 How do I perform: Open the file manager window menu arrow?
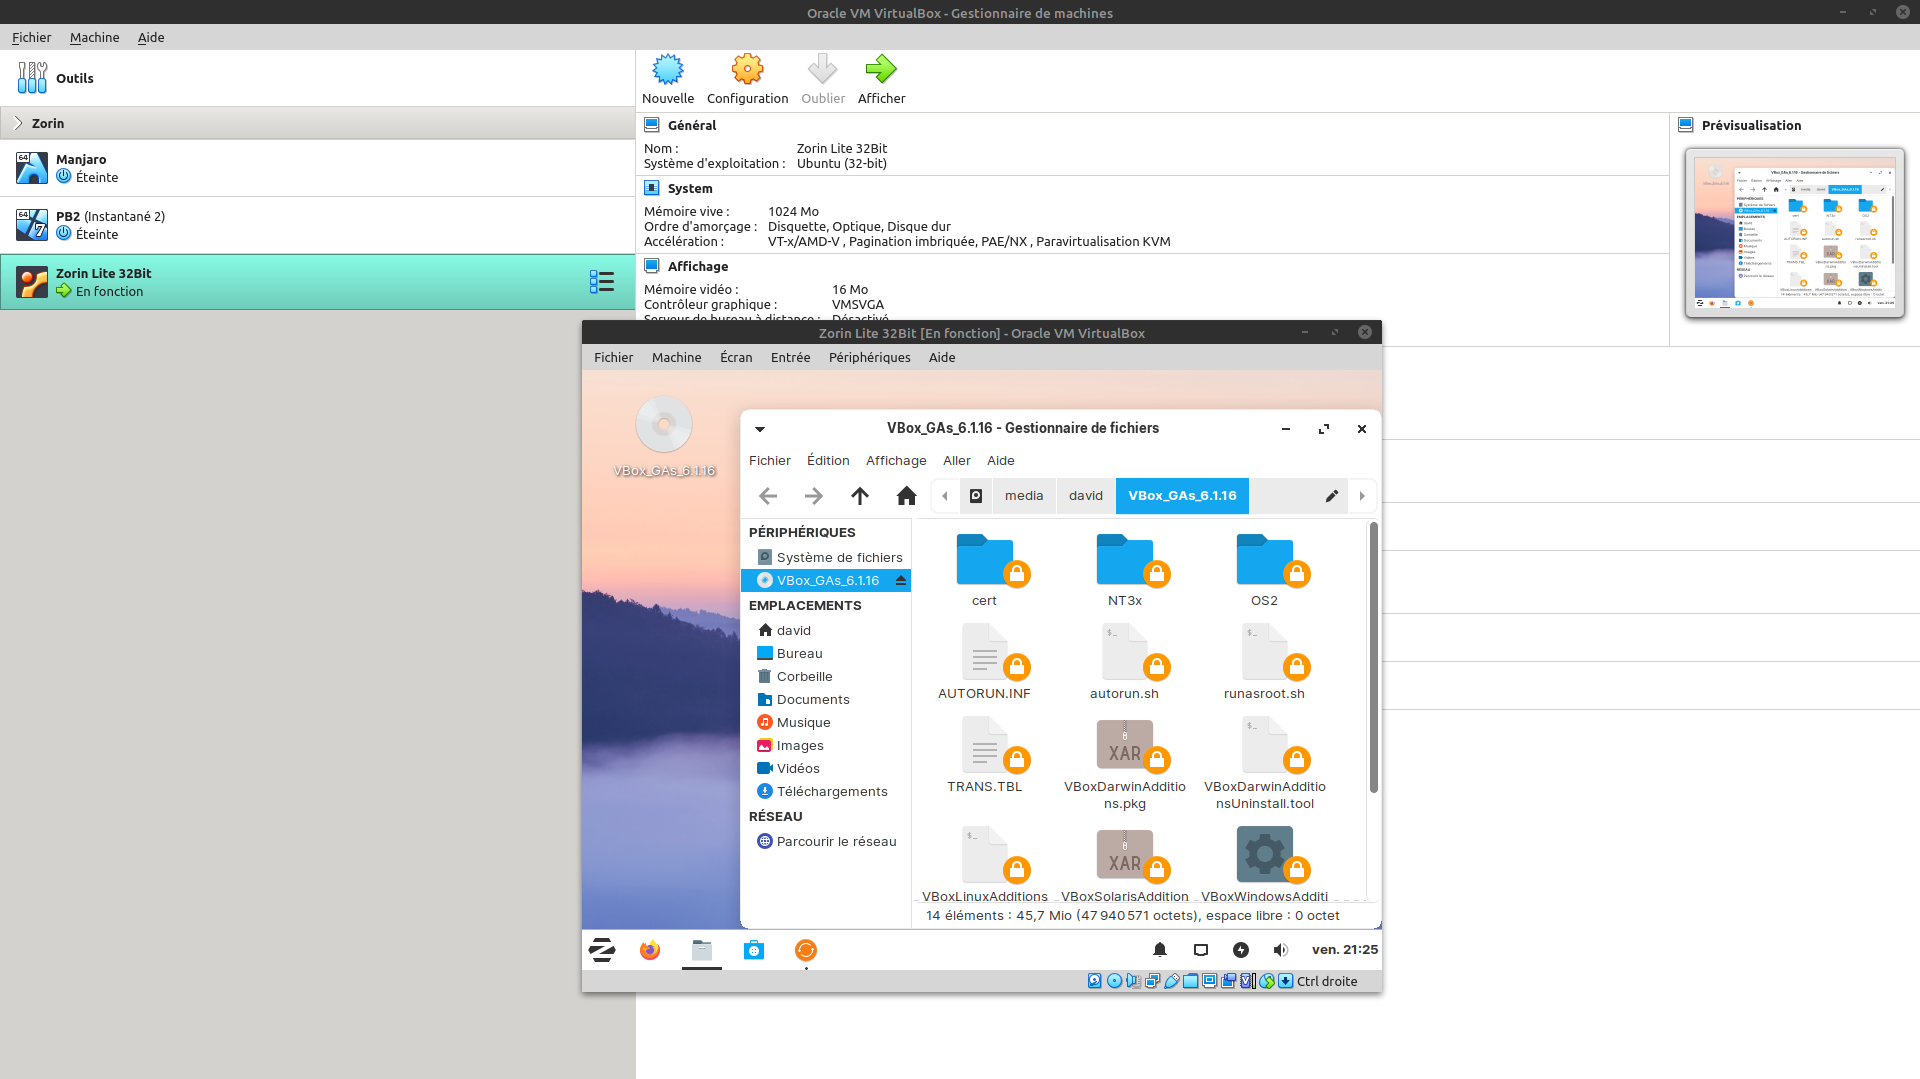point(760,429)
